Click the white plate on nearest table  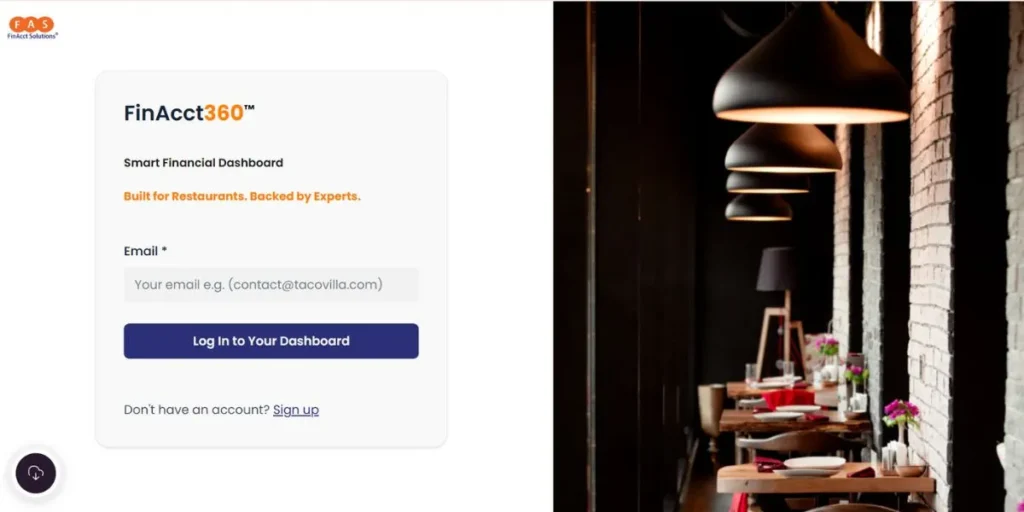(814, 463)
